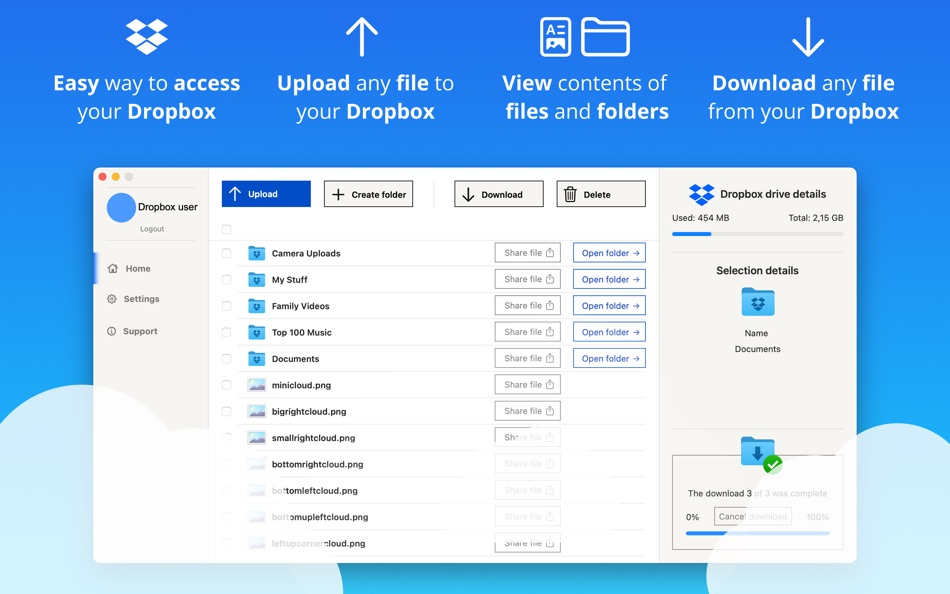Click the document file icon in the banner
Image resolution: width=950 pixels, height=594 pixels.
(x=556, y=37)
